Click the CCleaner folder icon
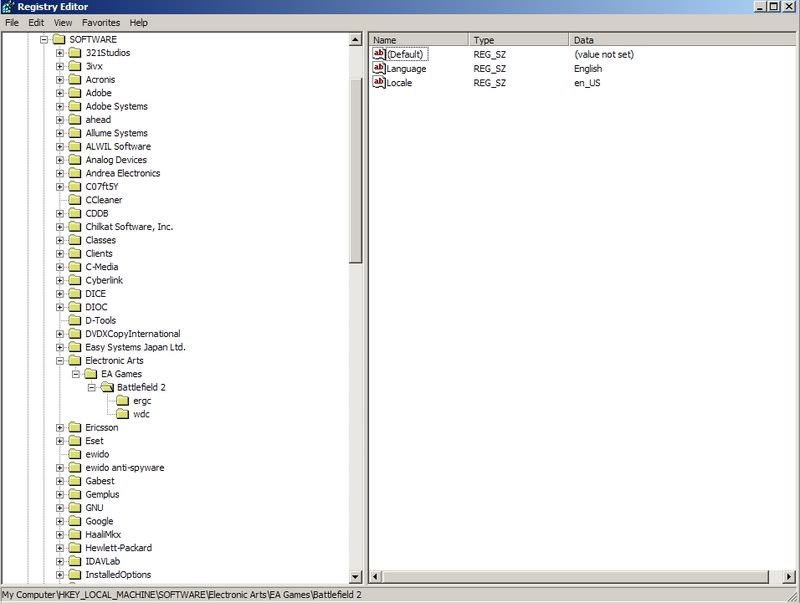This screenshot has height=603, width=800. click(x=75, y=200)
